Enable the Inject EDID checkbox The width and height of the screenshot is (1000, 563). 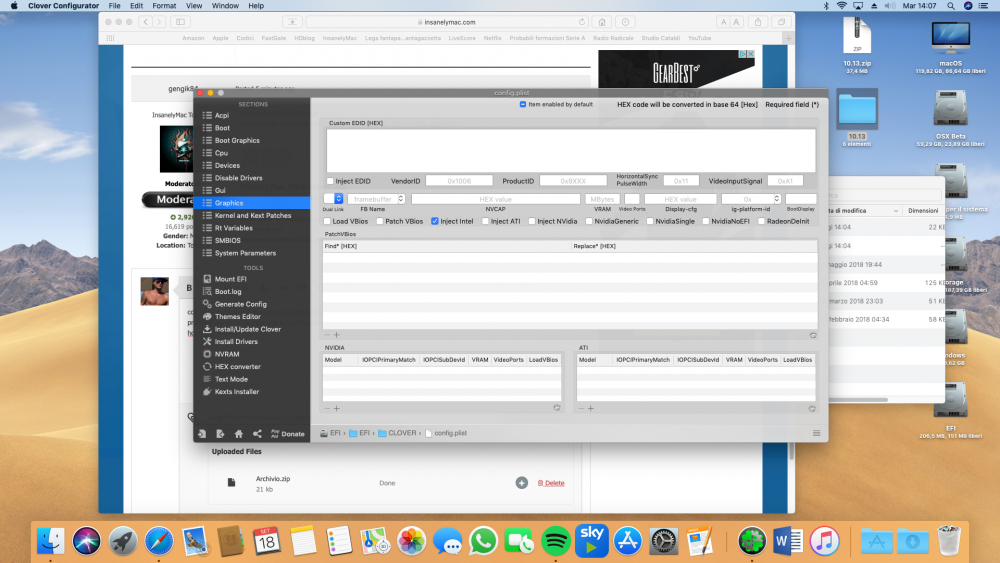pos(330,181)
